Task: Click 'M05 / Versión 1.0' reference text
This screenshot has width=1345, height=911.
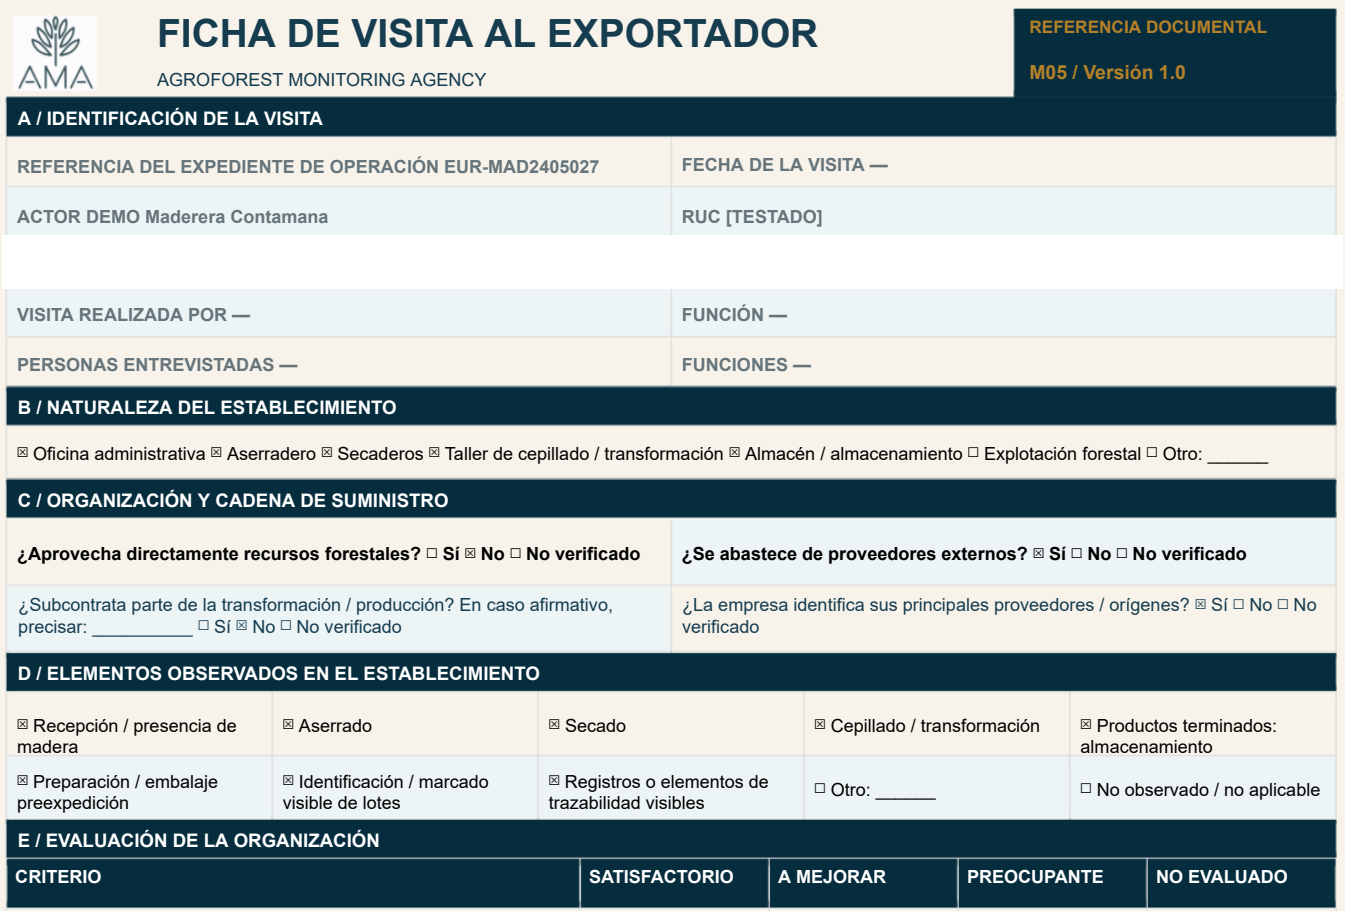Action: tap(1107, 72)
